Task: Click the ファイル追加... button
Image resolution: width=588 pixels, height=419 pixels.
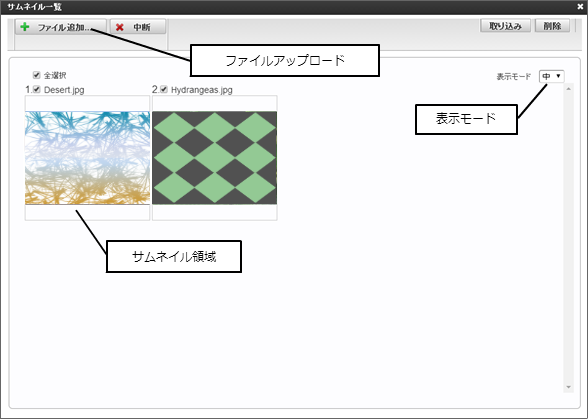Action: [x=61, y=27]
